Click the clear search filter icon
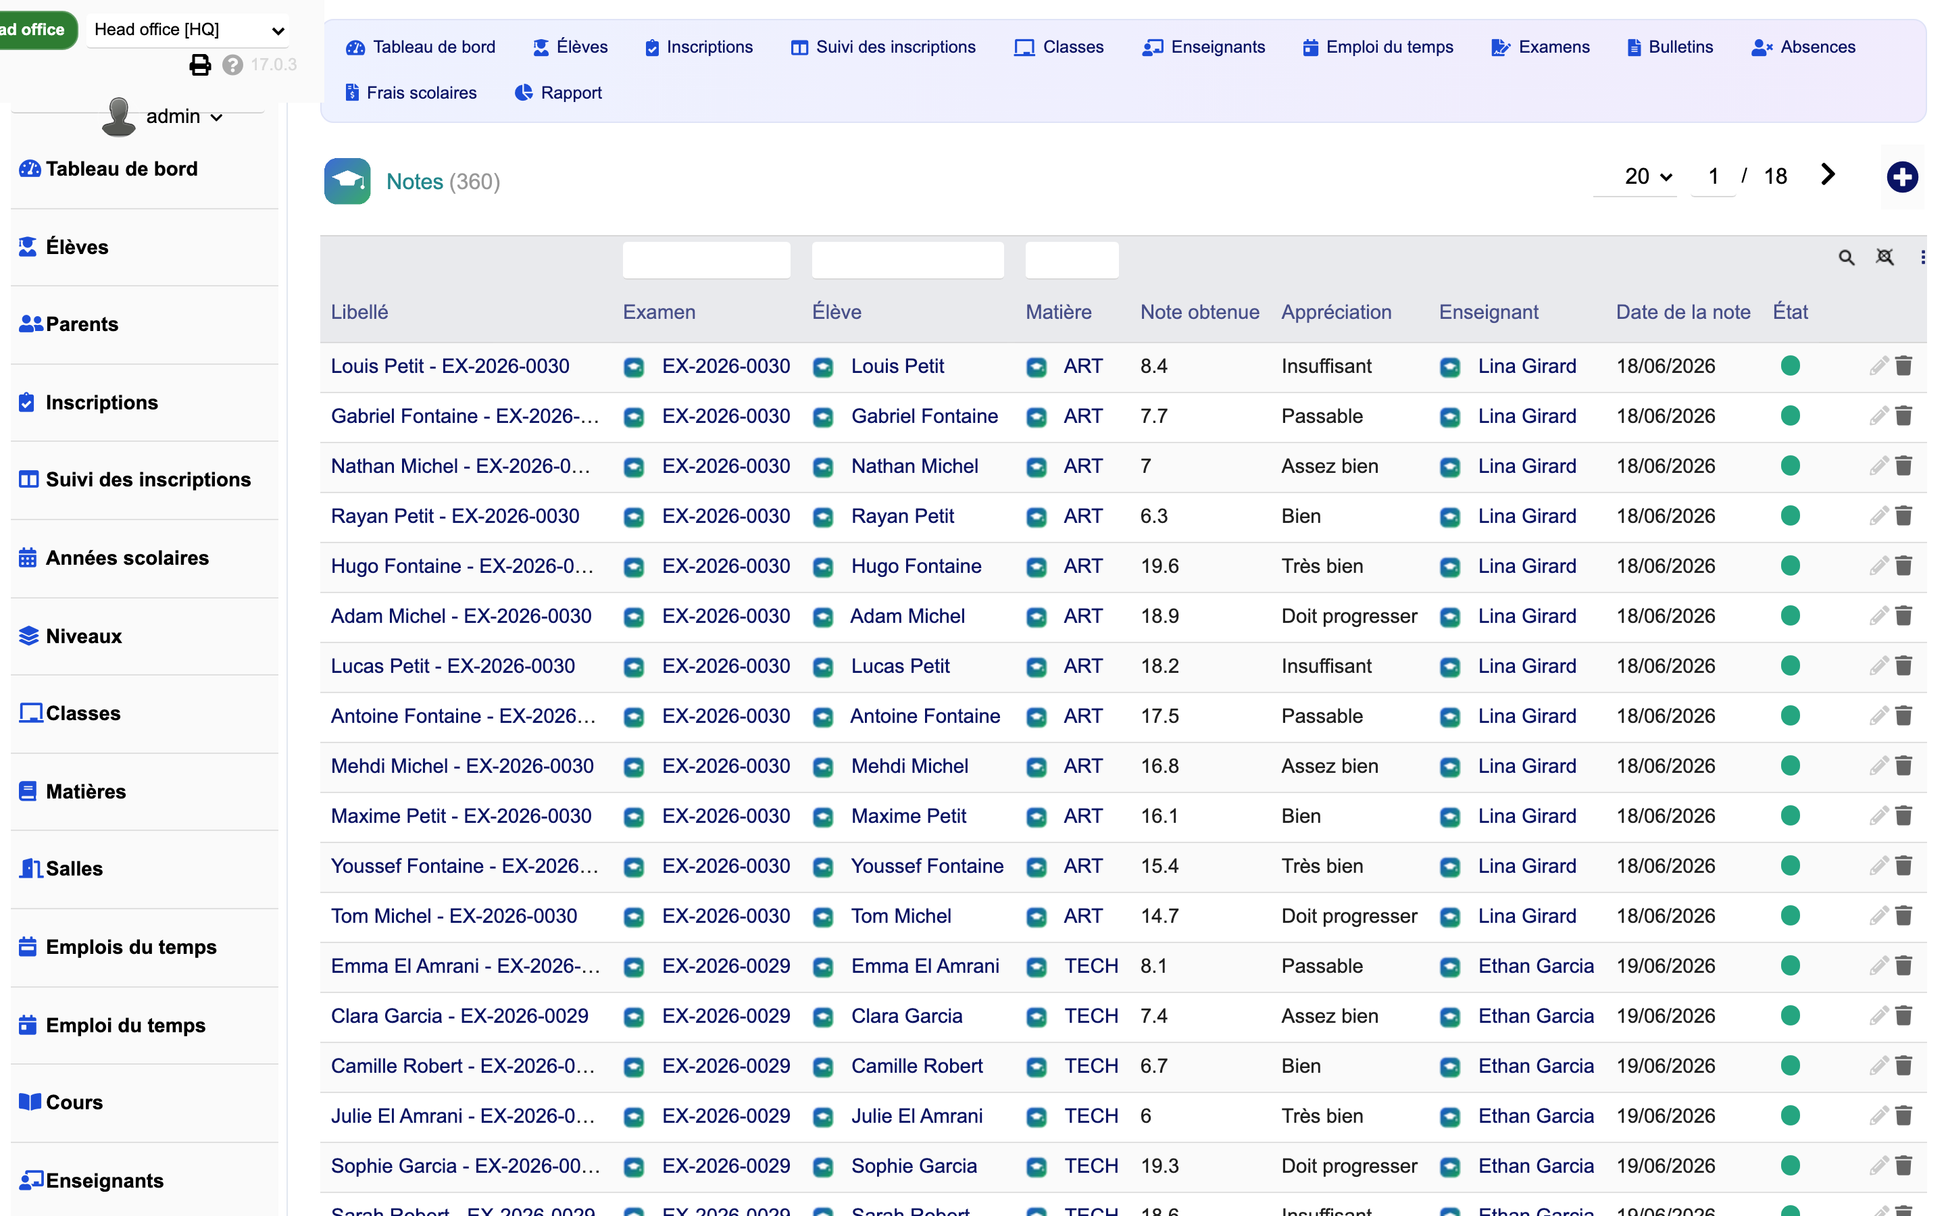Screen dimensions: 1946x1216 tap(1885, 257)
